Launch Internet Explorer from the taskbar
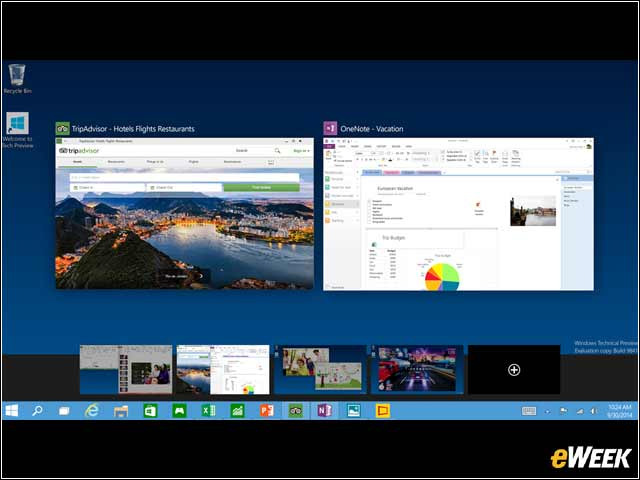This screenshot has width=640, height=480. pyautogui.click(x=92, y=411)
